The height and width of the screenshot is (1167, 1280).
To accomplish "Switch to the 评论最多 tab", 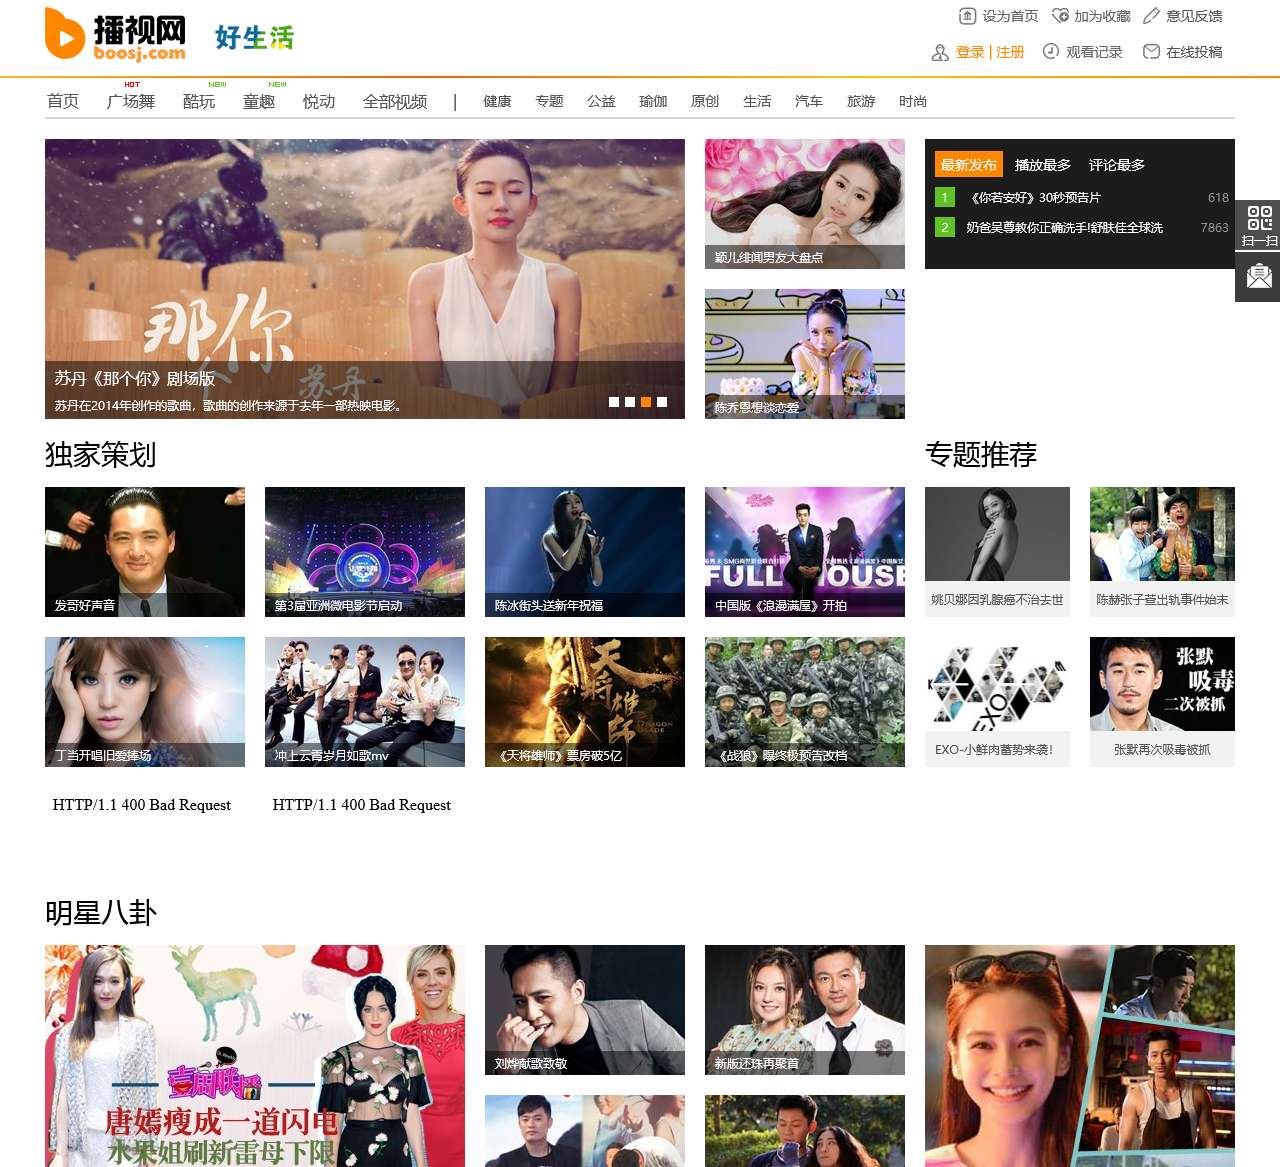I will coord(1116,165).
